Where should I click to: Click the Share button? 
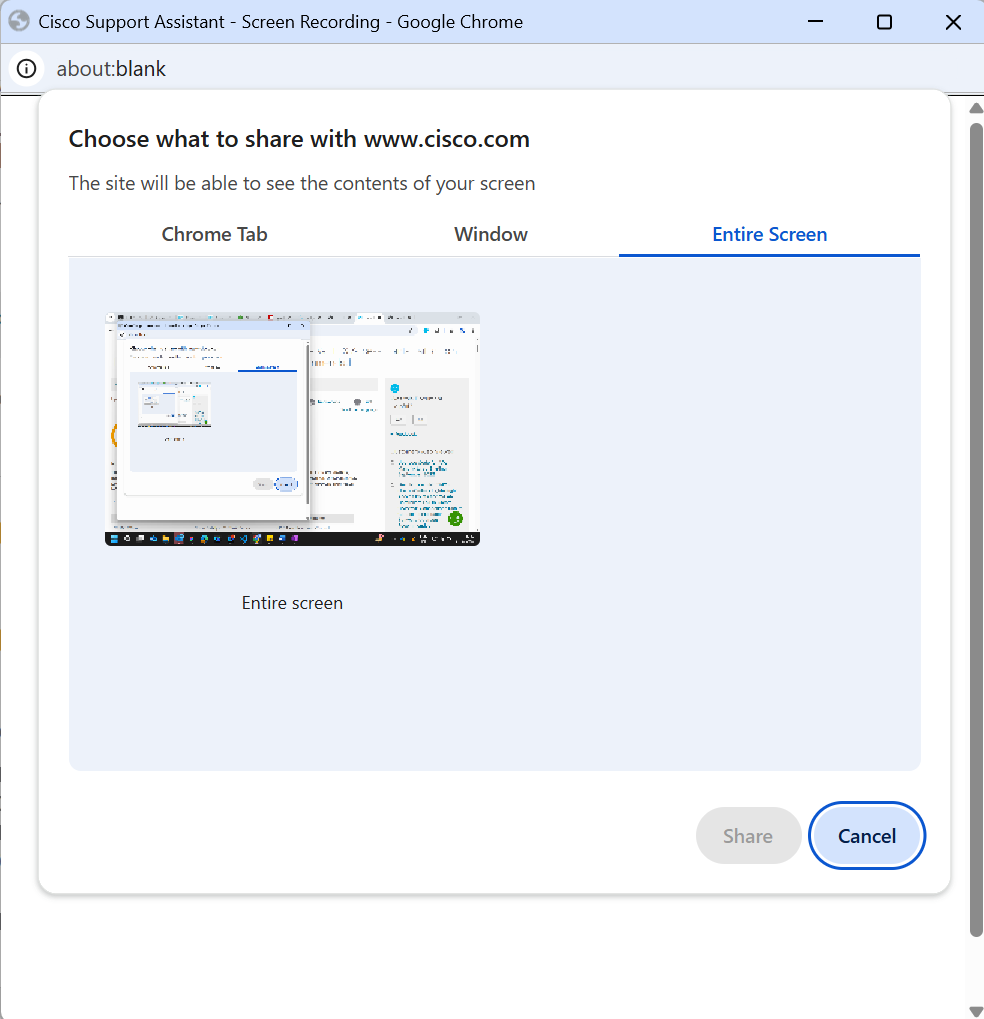(748, 836)
